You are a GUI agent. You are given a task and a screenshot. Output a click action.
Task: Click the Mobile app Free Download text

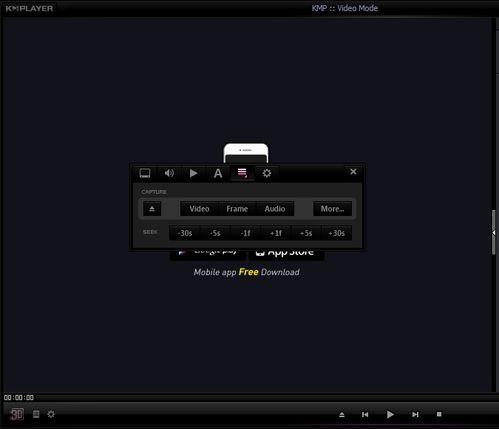pos(246,272)
